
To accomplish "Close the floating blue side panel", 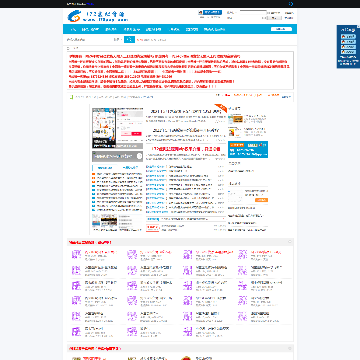I will pos(359,26).
